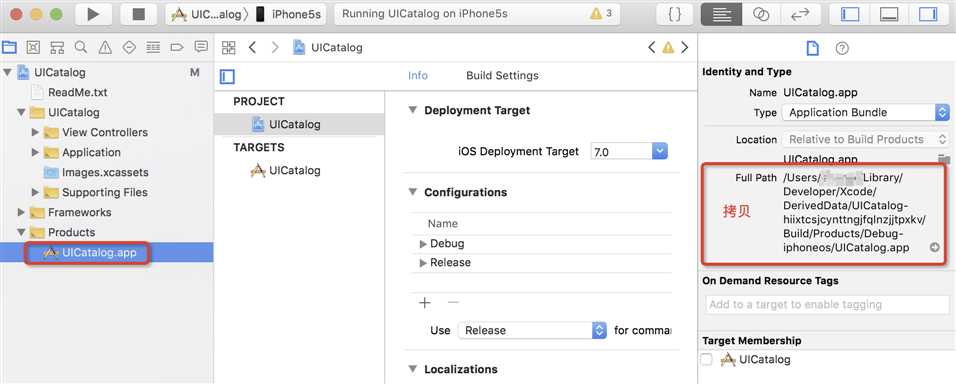Go forward in editor history
The width and height of the screenshot is (956, 384).
(275, 48)
